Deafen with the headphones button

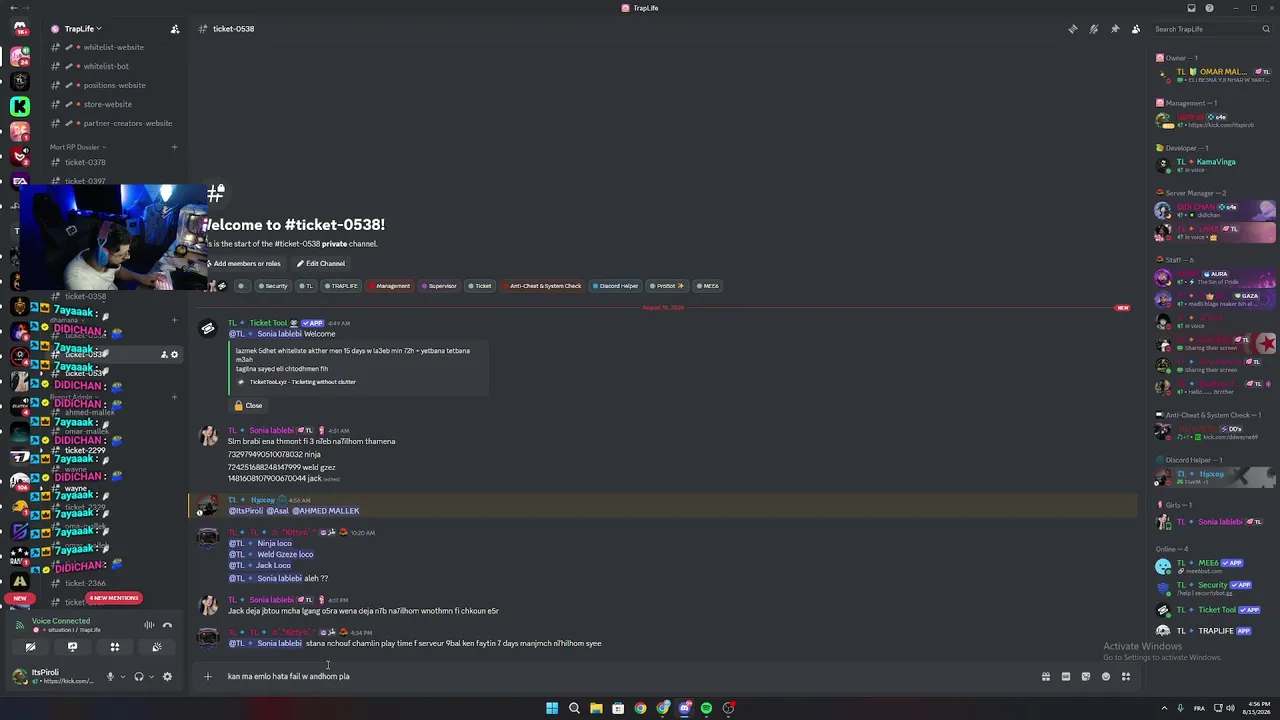pos(139,677)
